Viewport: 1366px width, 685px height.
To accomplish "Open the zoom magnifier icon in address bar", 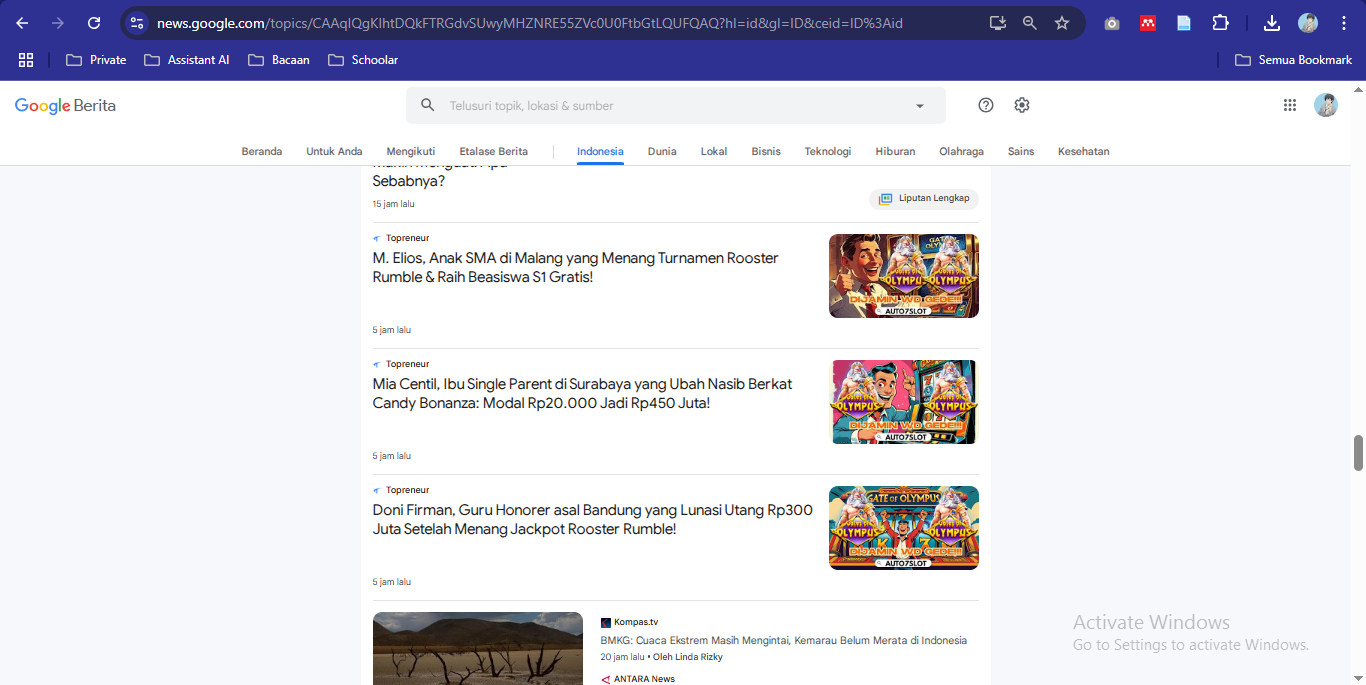I will tap(1029, 23).
